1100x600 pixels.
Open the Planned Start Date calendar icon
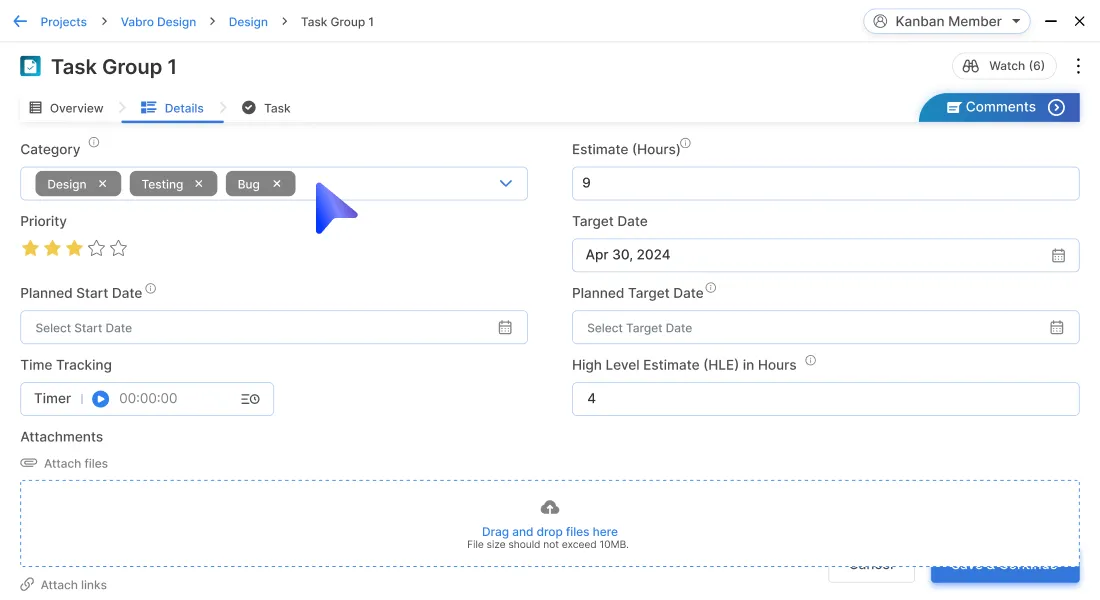[505, 328]
